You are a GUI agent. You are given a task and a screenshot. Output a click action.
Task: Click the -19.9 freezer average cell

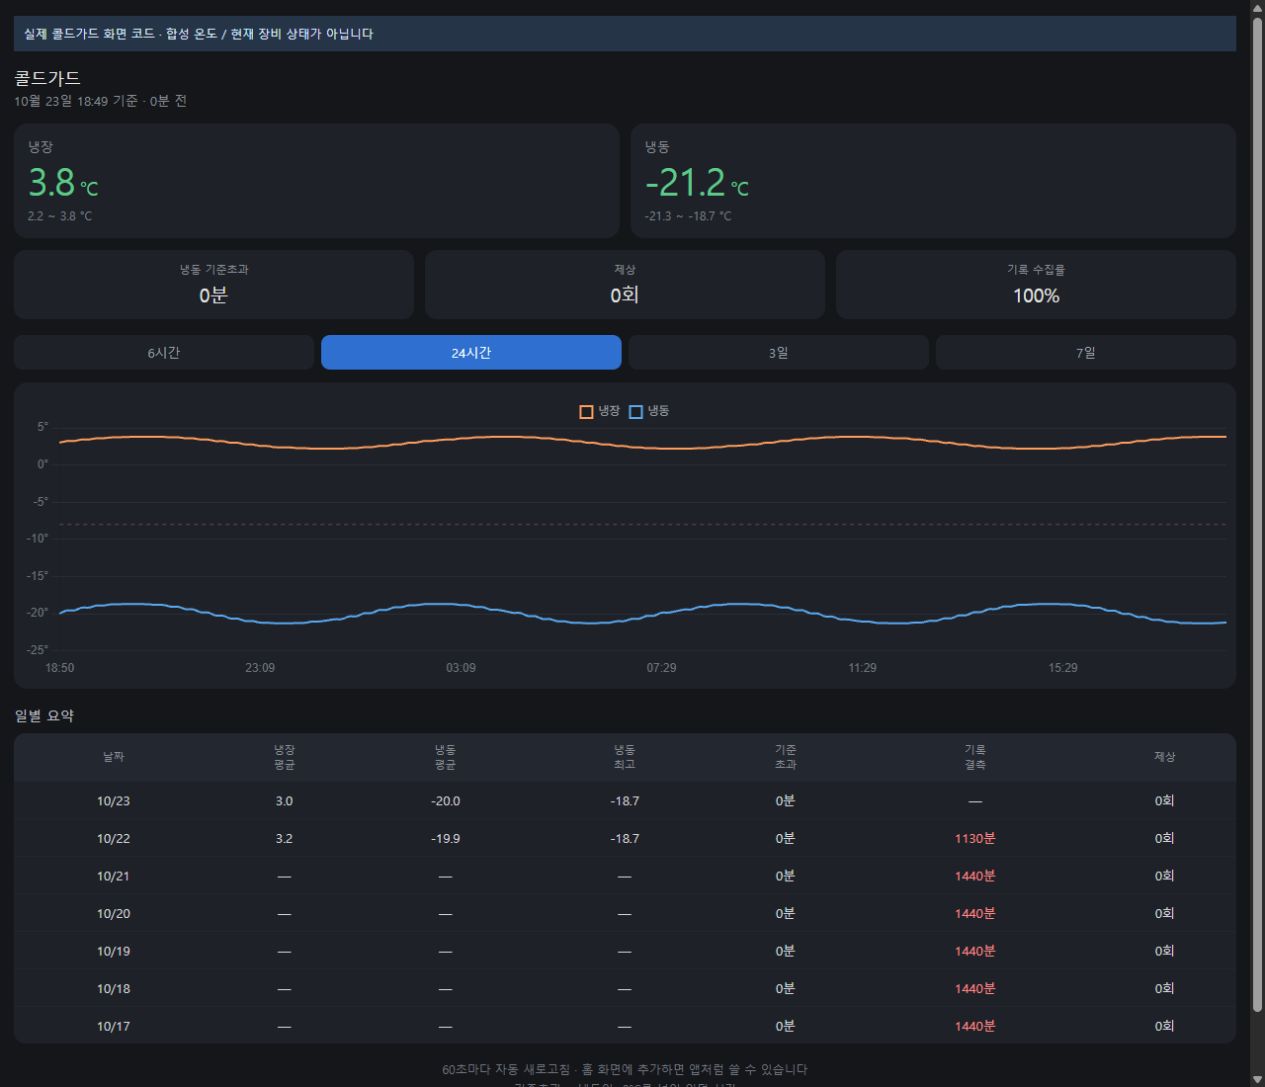(x=445, y=839)
